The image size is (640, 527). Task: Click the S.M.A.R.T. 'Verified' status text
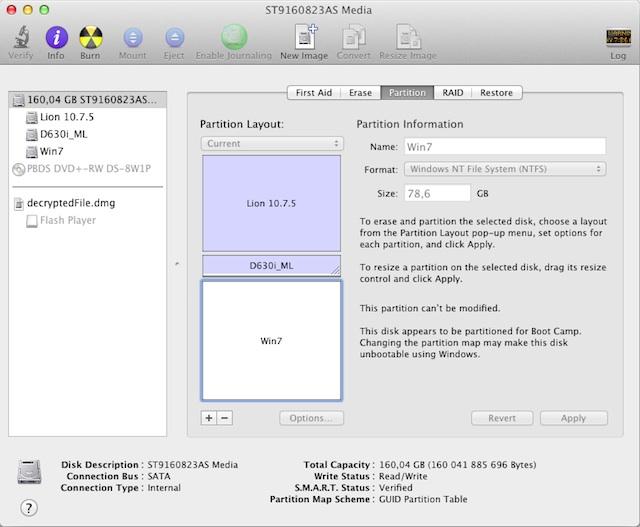[x=396, y=487]
